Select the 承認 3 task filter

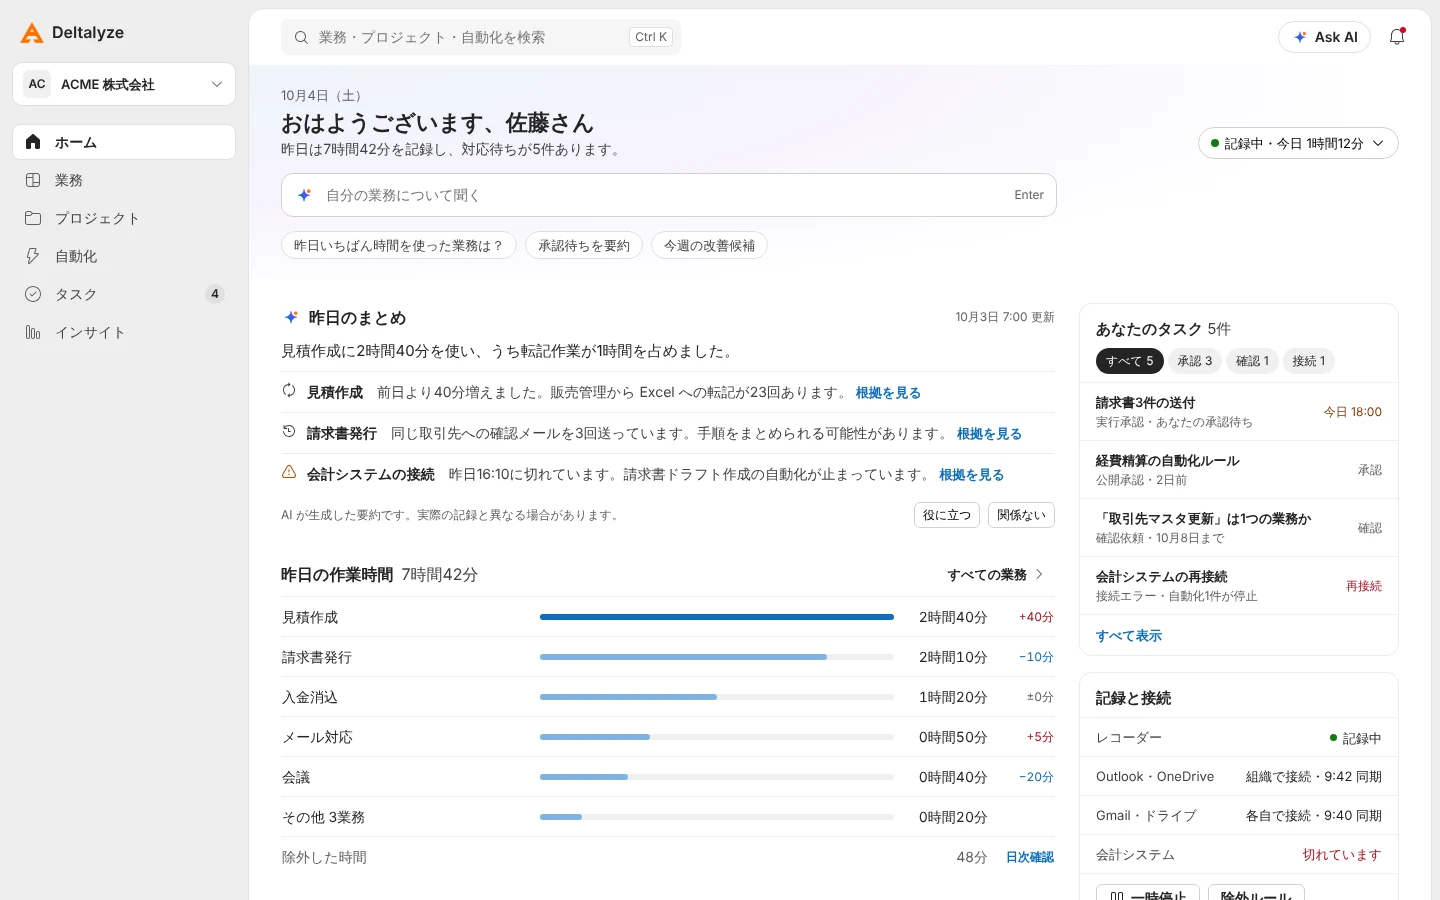click(1194, 361)
